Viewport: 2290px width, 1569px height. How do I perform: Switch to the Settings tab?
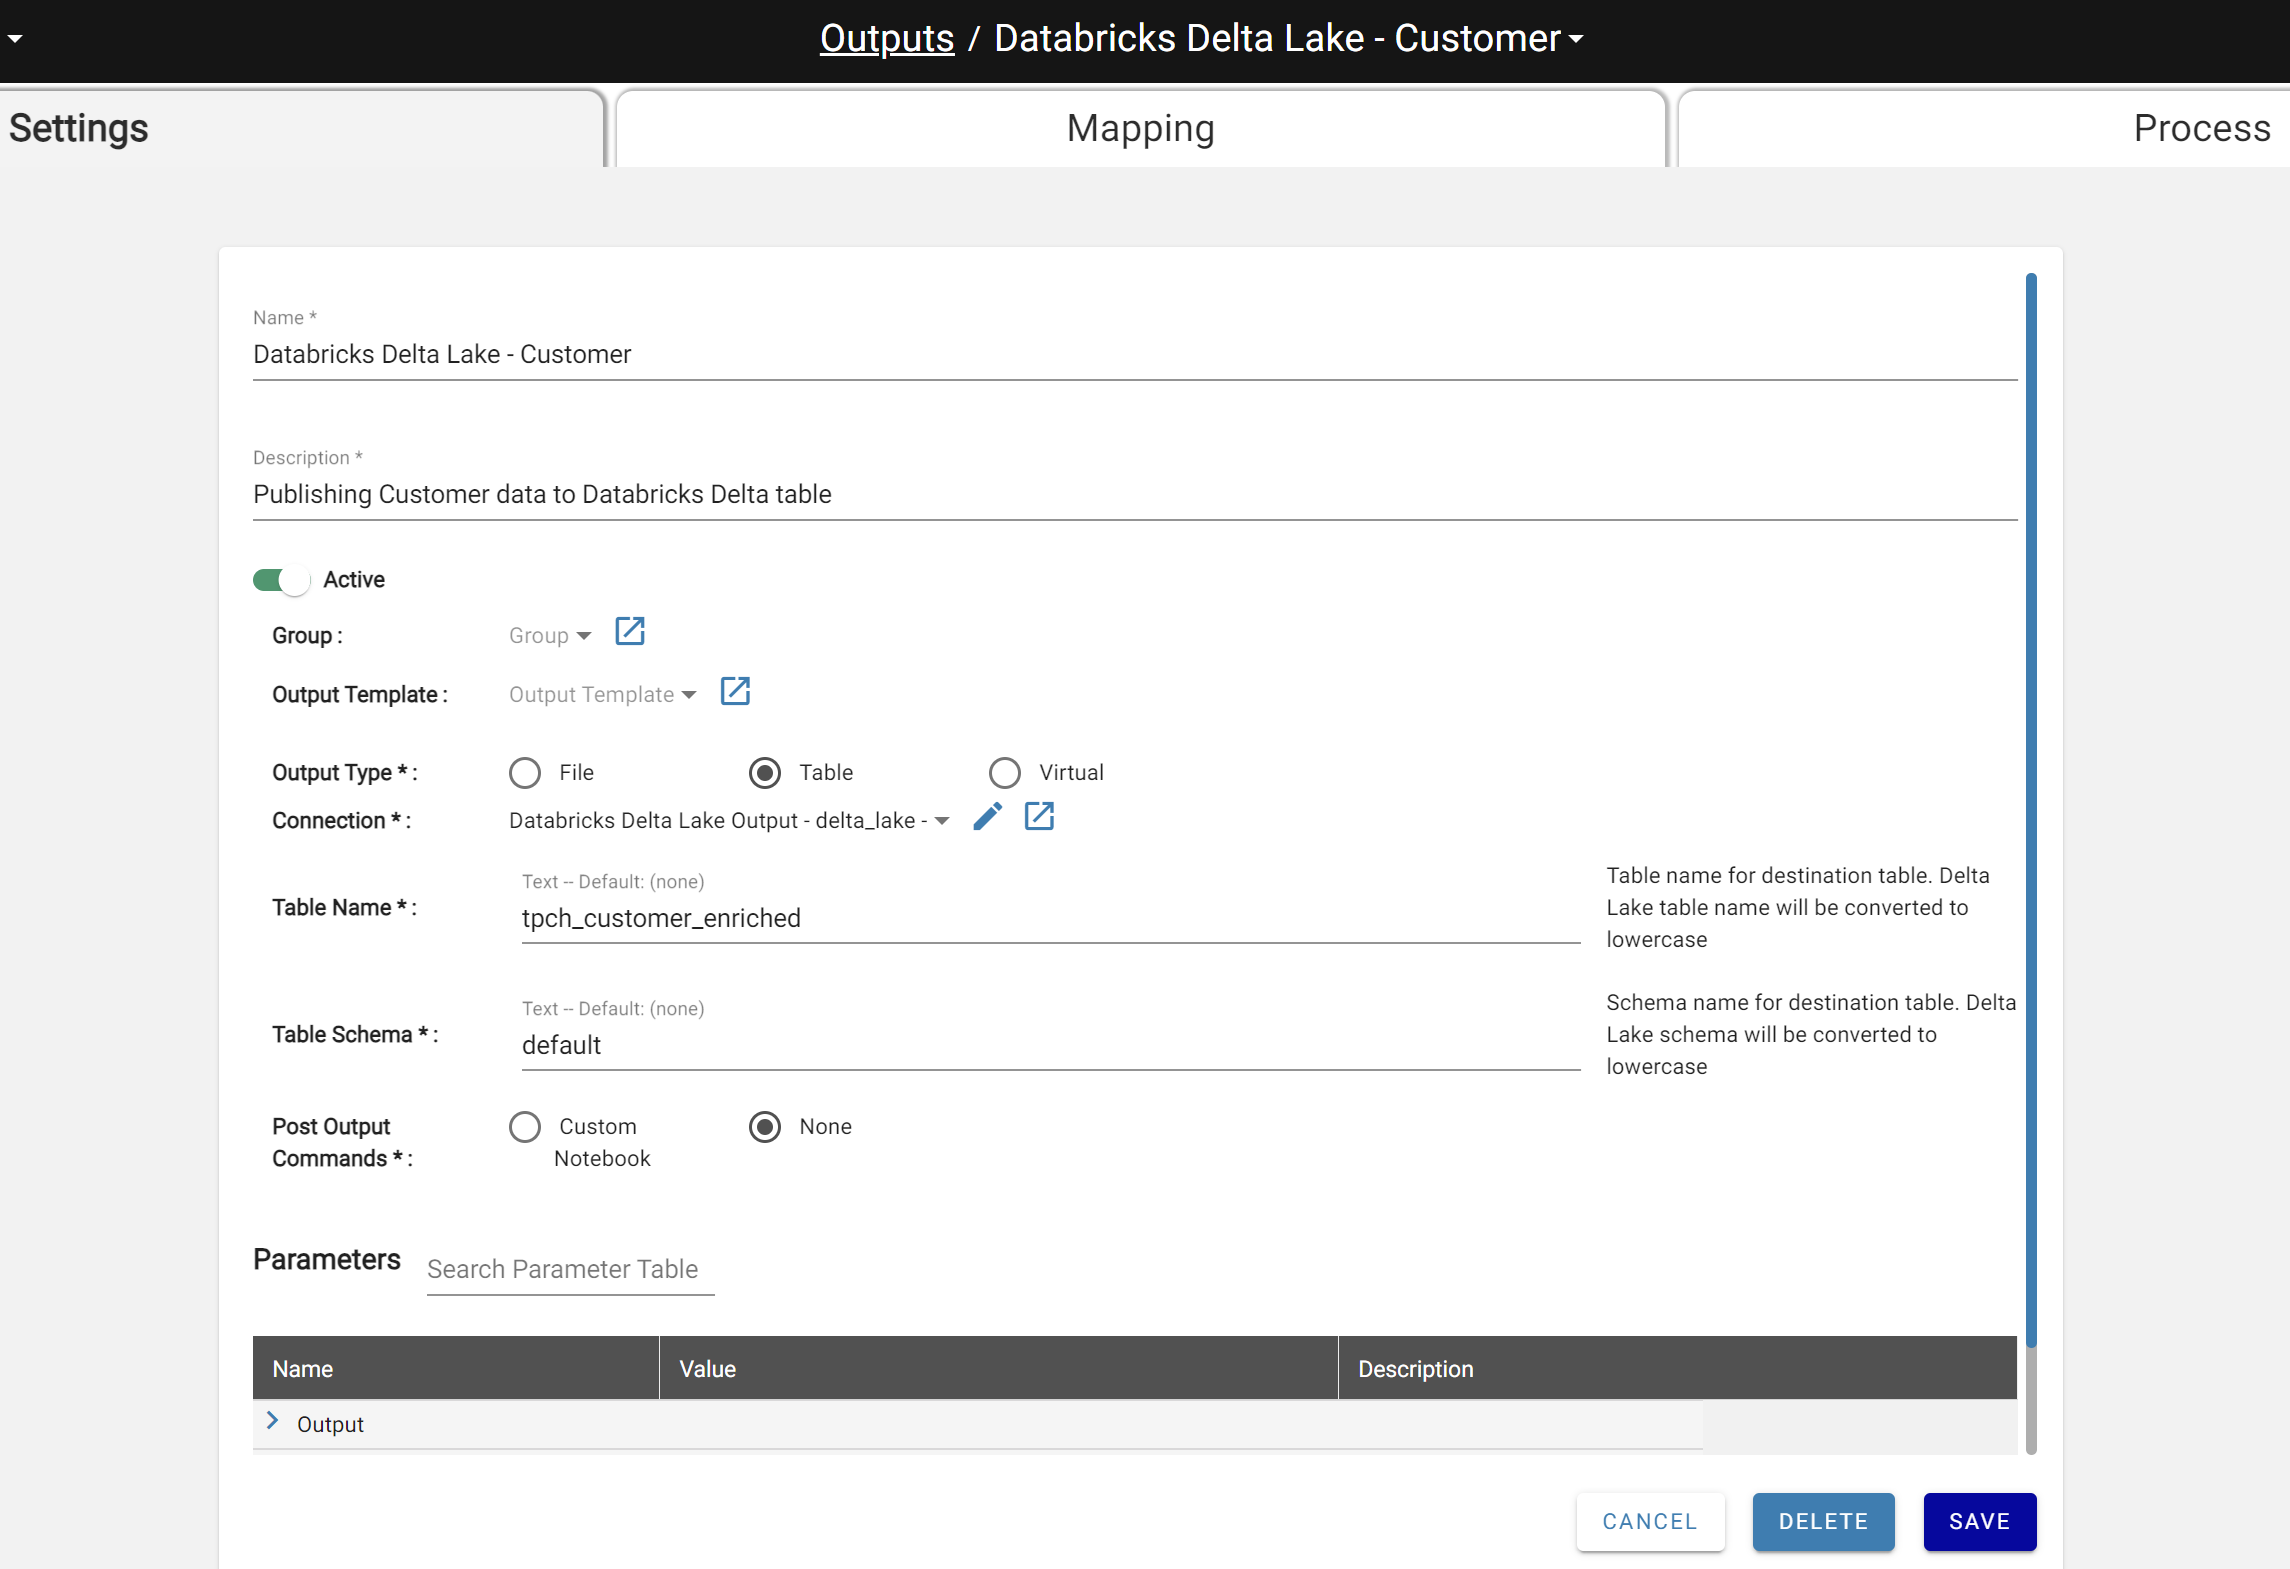pos(301,128)
